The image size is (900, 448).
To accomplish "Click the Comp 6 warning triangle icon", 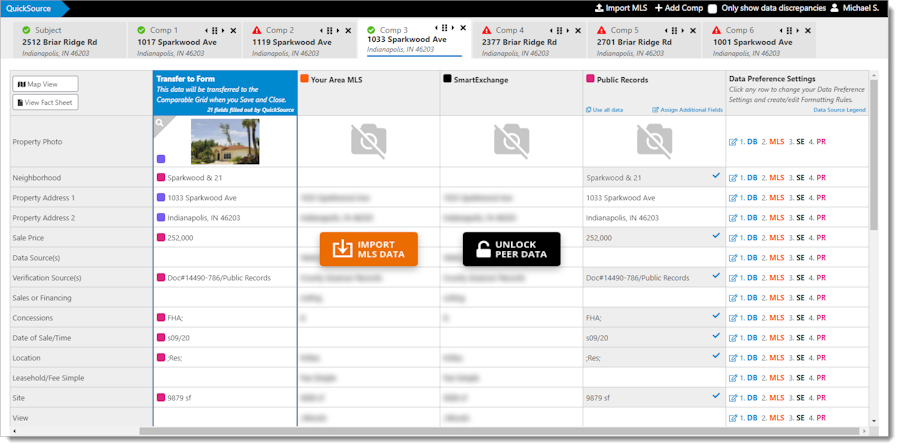I will (x=716, y=30).
